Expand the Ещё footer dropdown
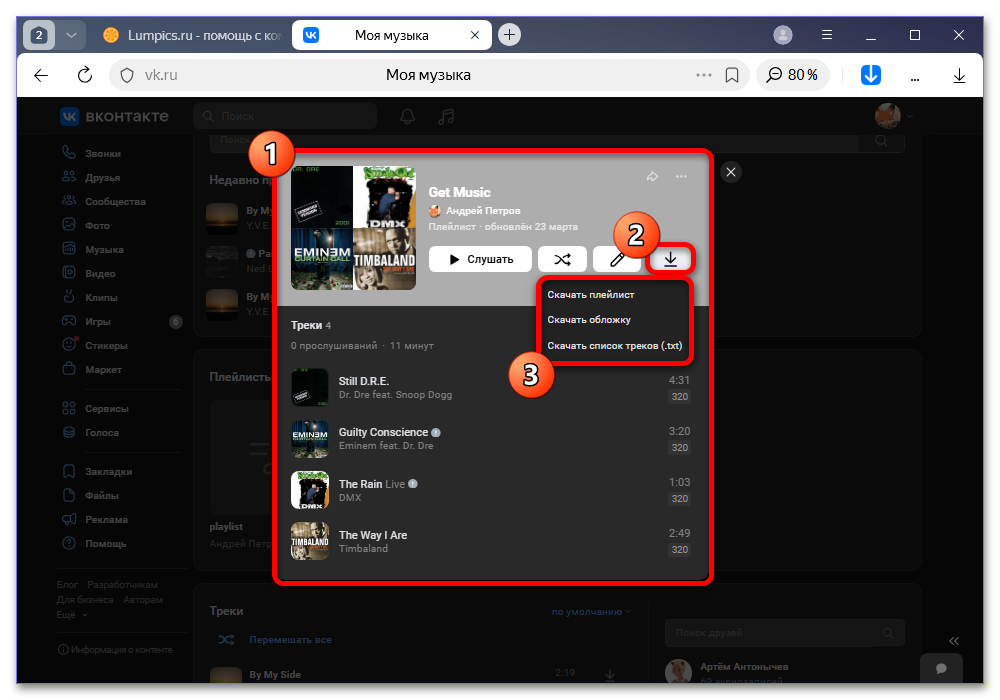Viewport: 1000px width, 700px height. (71, 615)
